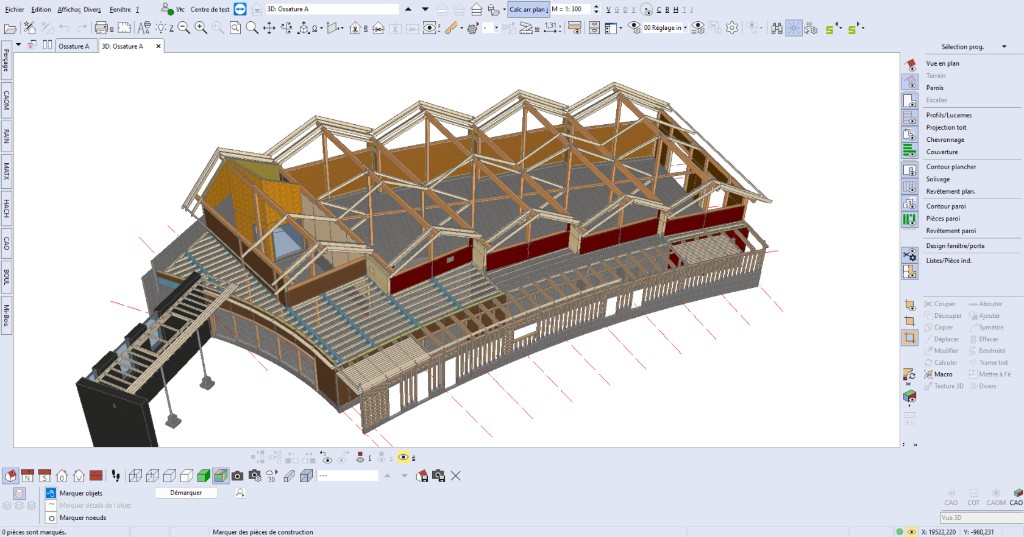
Task: Click the up arrow next to view selector
Action: 408,9
